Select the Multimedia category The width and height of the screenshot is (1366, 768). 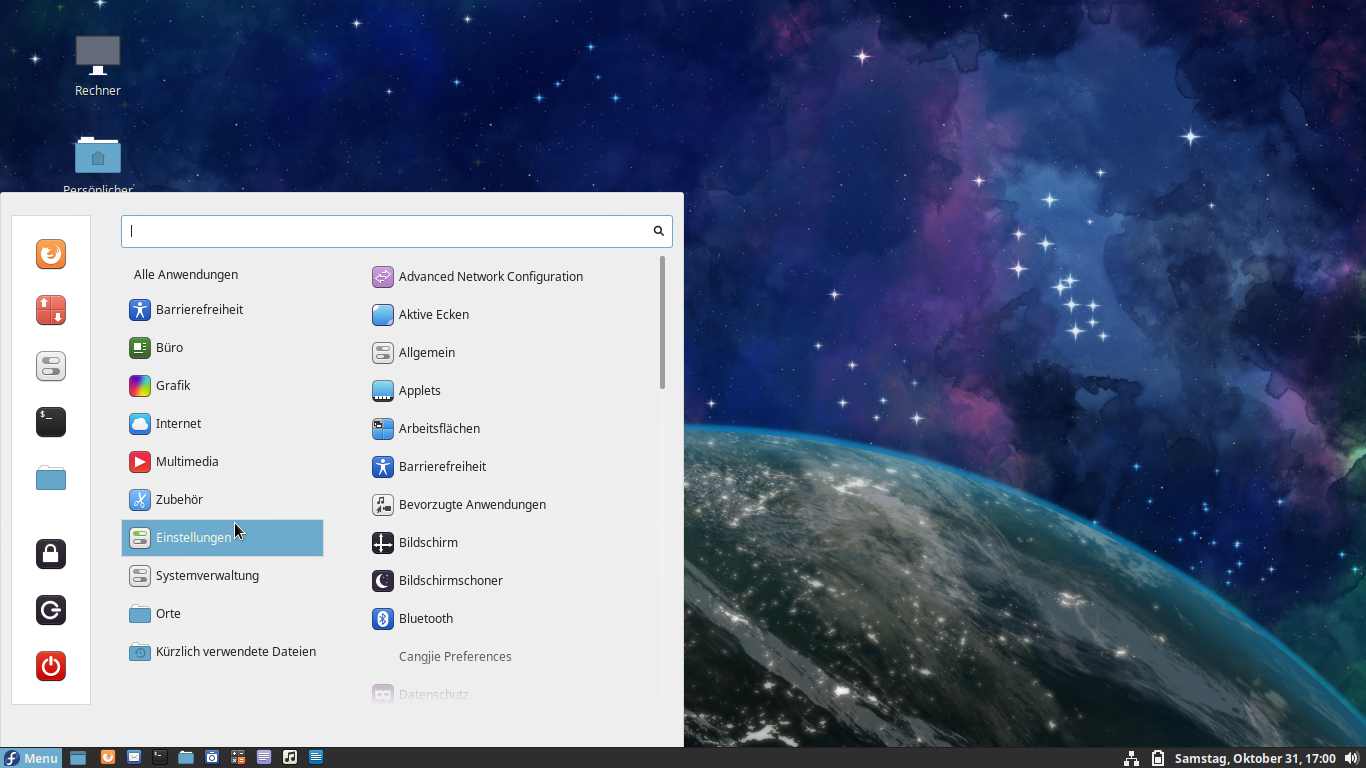(x=222, y=462)
